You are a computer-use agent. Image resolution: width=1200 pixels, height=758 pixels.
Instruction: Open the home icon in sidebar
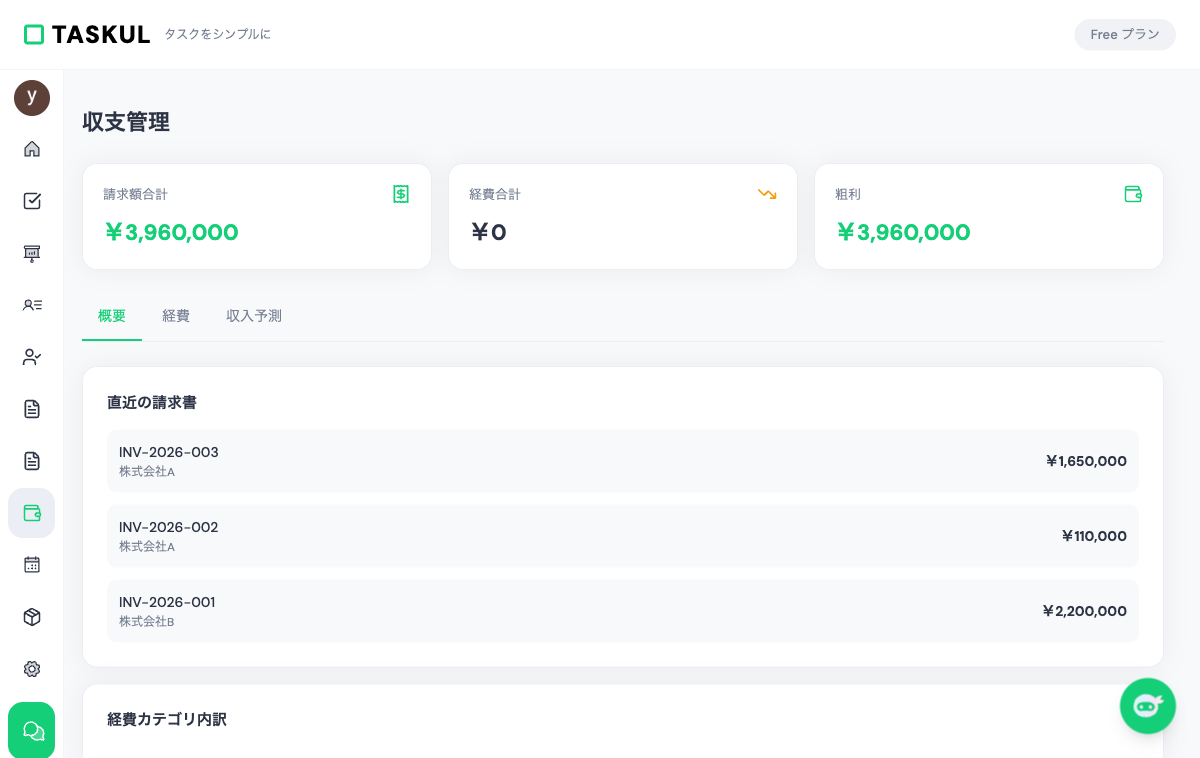click(32, 149)
